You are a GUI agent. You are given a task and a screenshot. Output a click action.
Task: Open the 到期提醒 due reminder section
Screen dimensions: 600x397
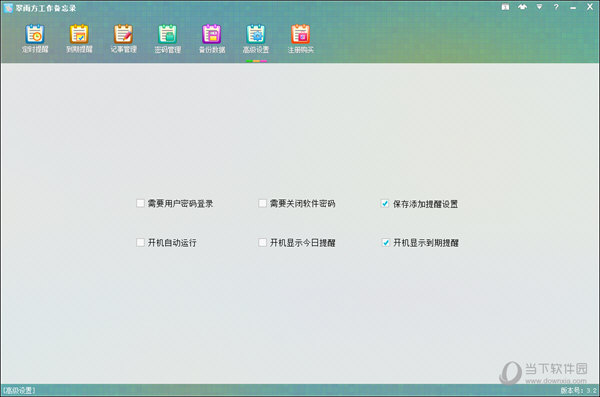[x=79, y=39]
